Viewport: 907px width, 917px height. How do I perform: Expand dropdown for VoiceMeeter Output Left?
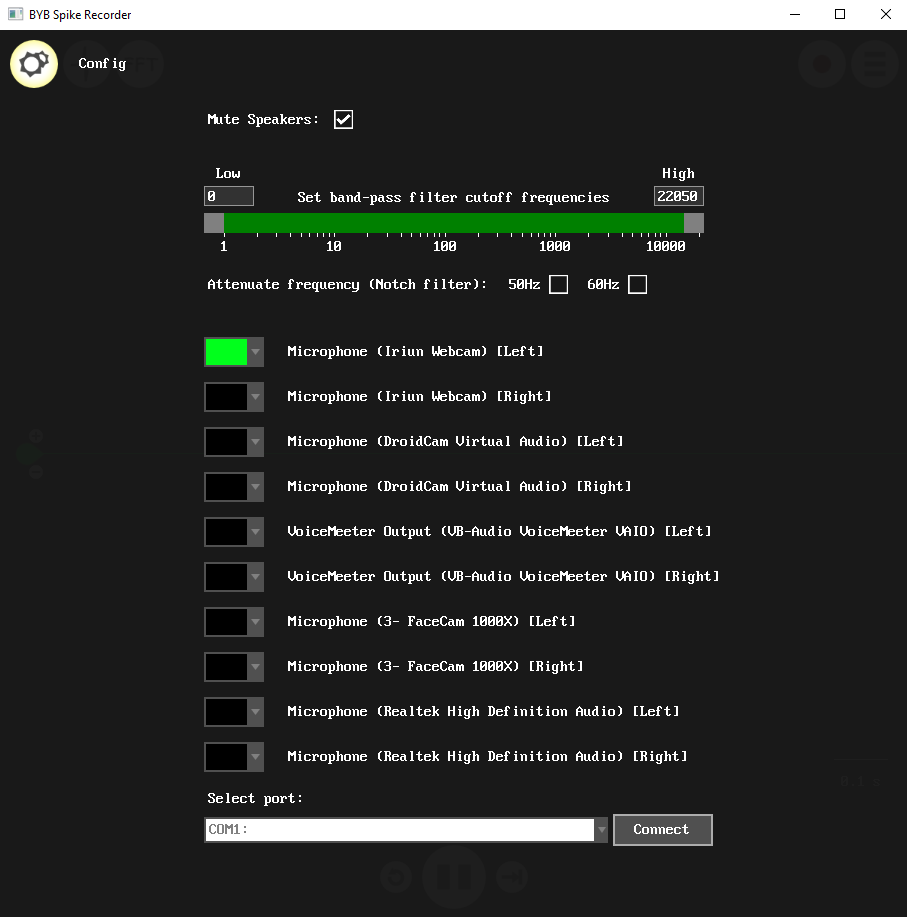tap(256, 532)
